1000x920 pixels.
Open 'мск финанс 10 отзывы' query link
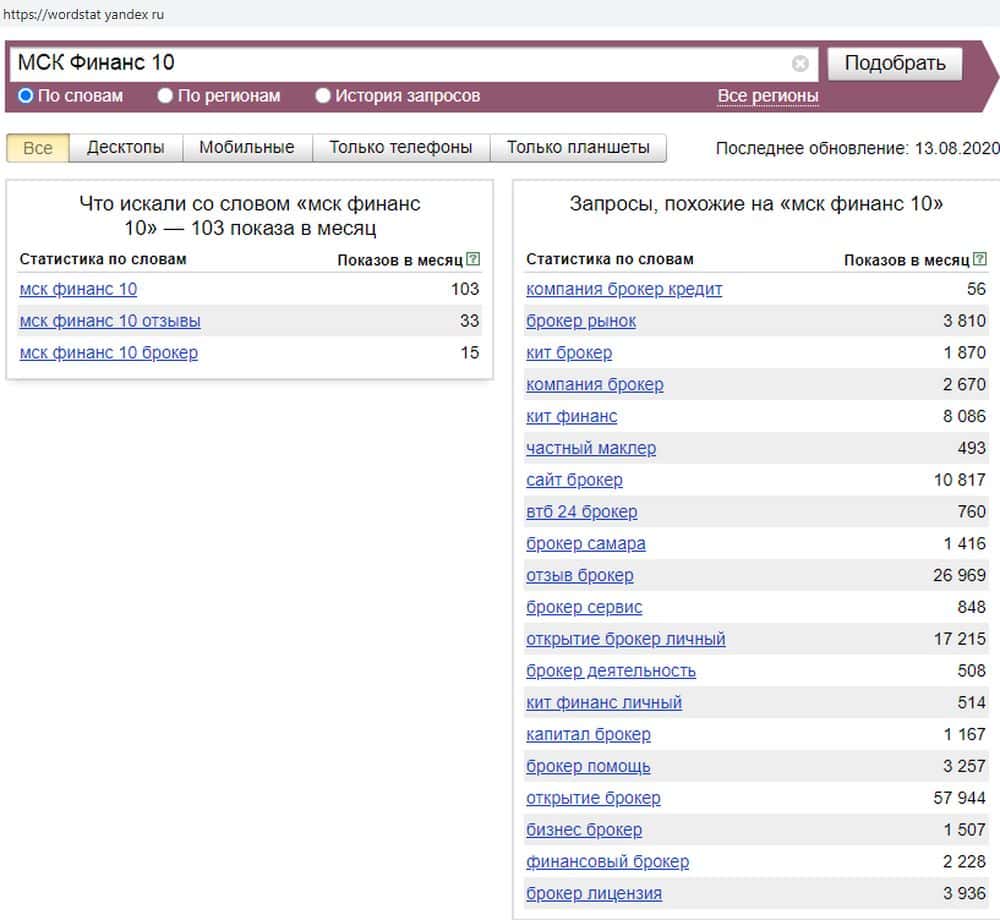(x=110, y=321)
